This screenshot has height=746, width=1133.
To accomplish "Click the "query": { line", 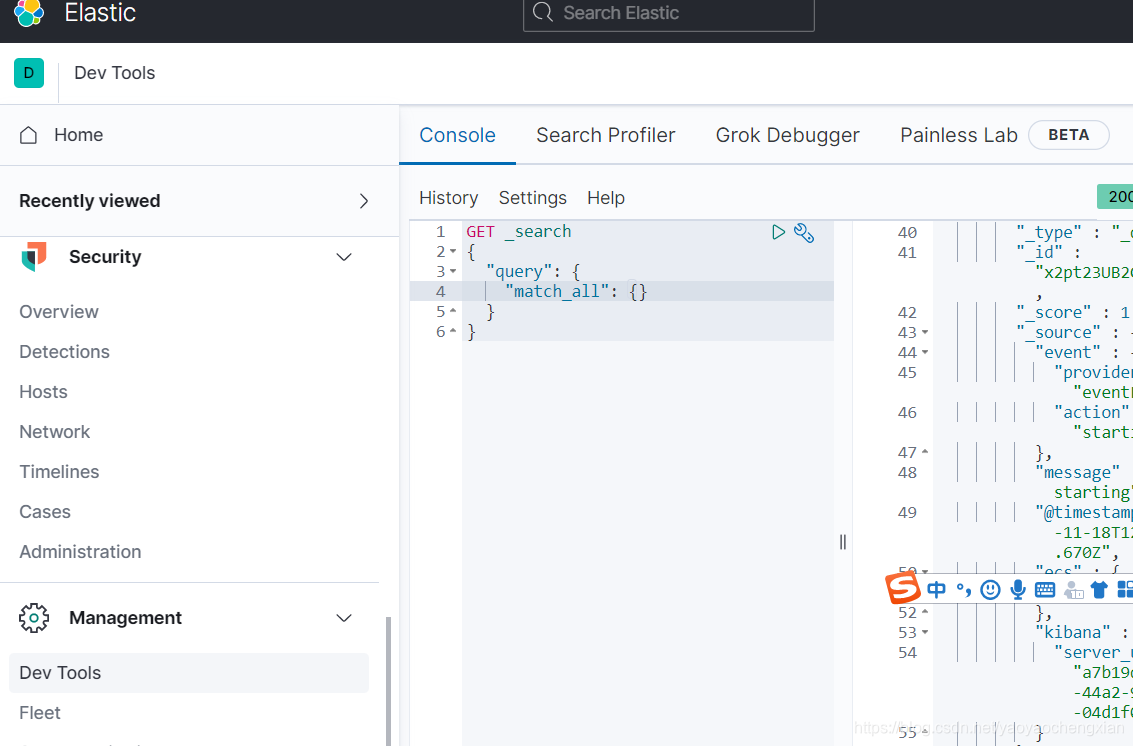I will pyautogui.click(x=533, y=272).
